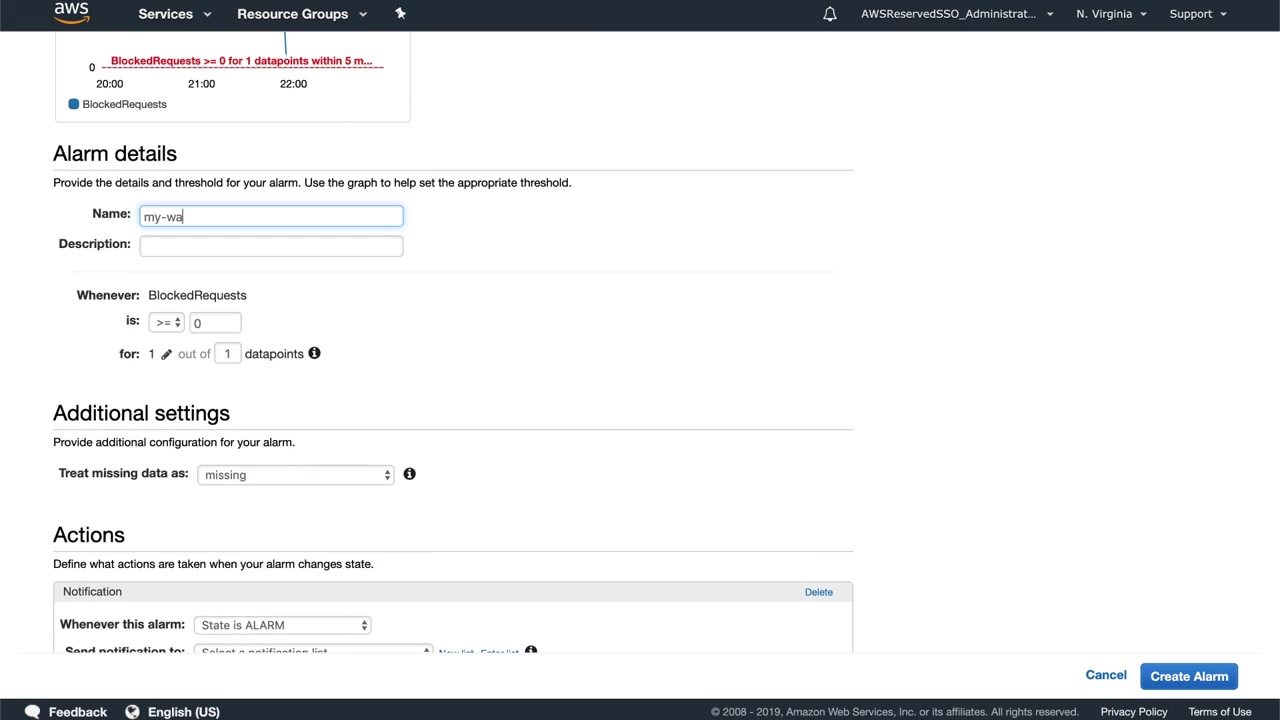Click the pencil edit icon beside datapoints
The height and width of the screenshot is (720, 1280).
[x=167, y=354]
